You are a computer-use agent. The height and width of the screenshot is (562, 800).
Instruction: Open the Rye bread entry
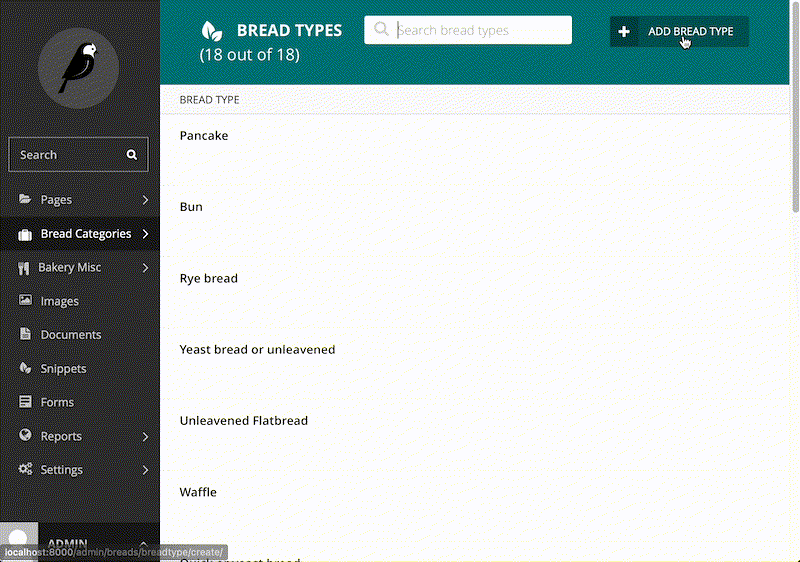(x=209, y=278)
